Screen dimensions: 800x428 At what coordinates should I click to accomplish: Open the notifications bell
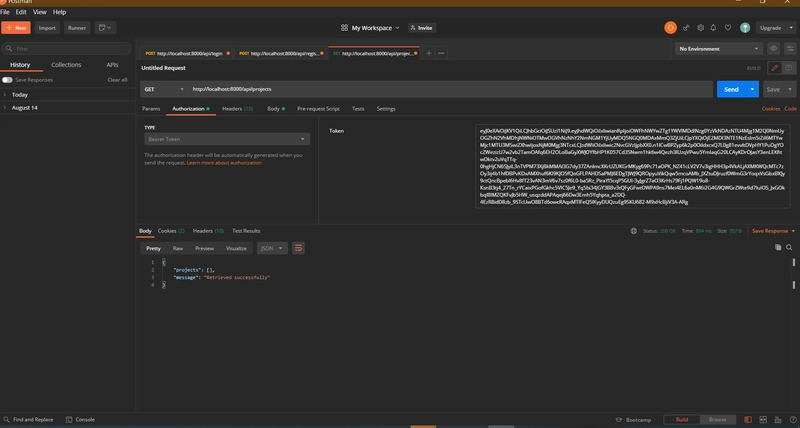point(714,28)
